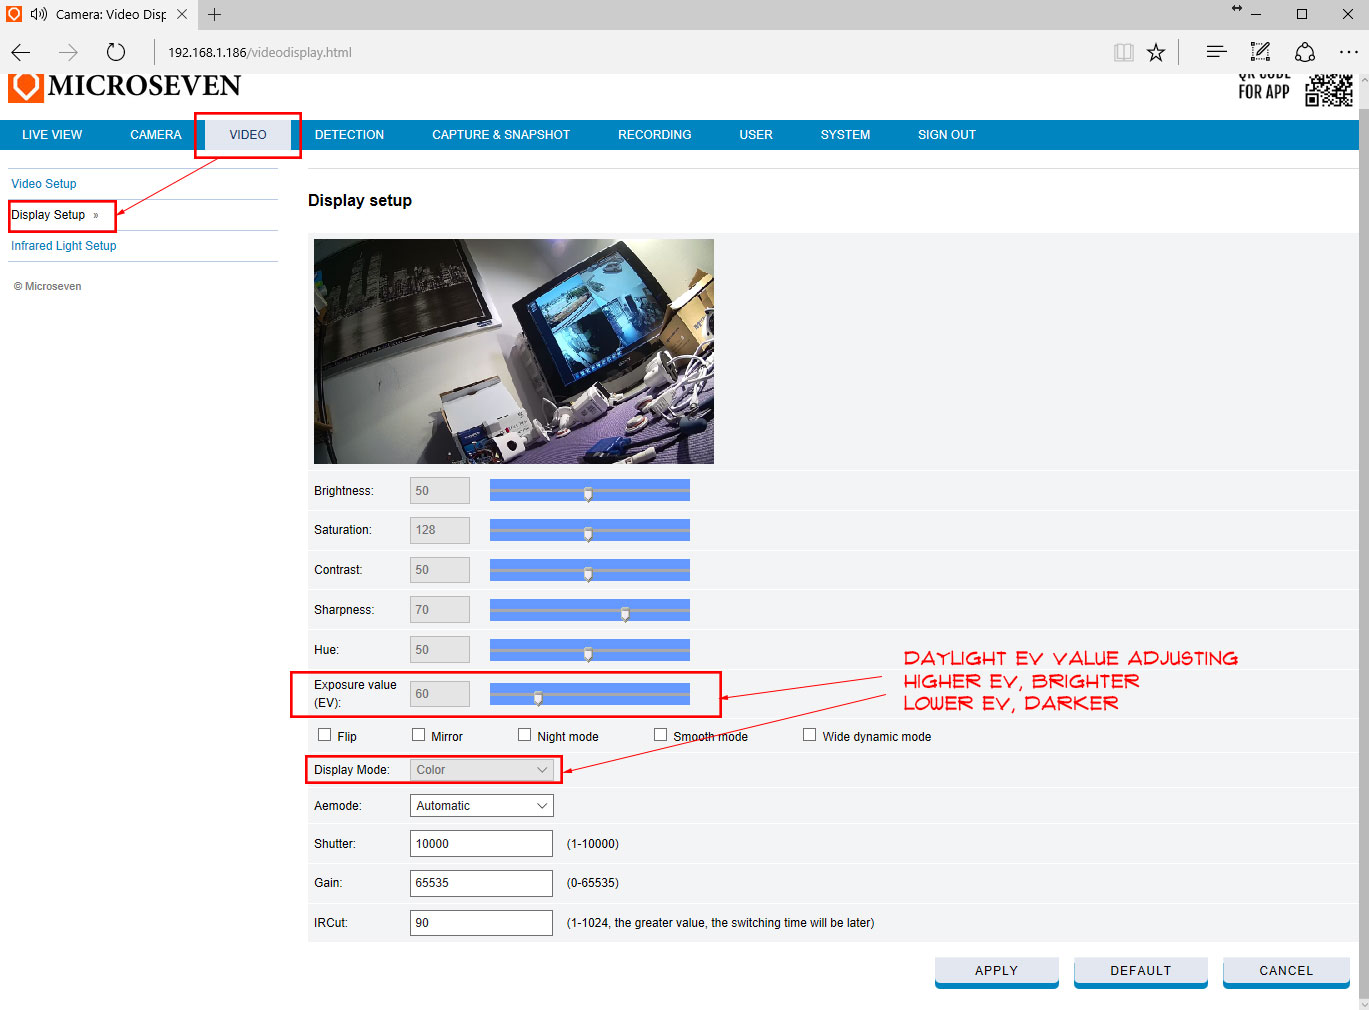Go to CAPTURE & SNAPSHOT tab

tap(500, 135)
